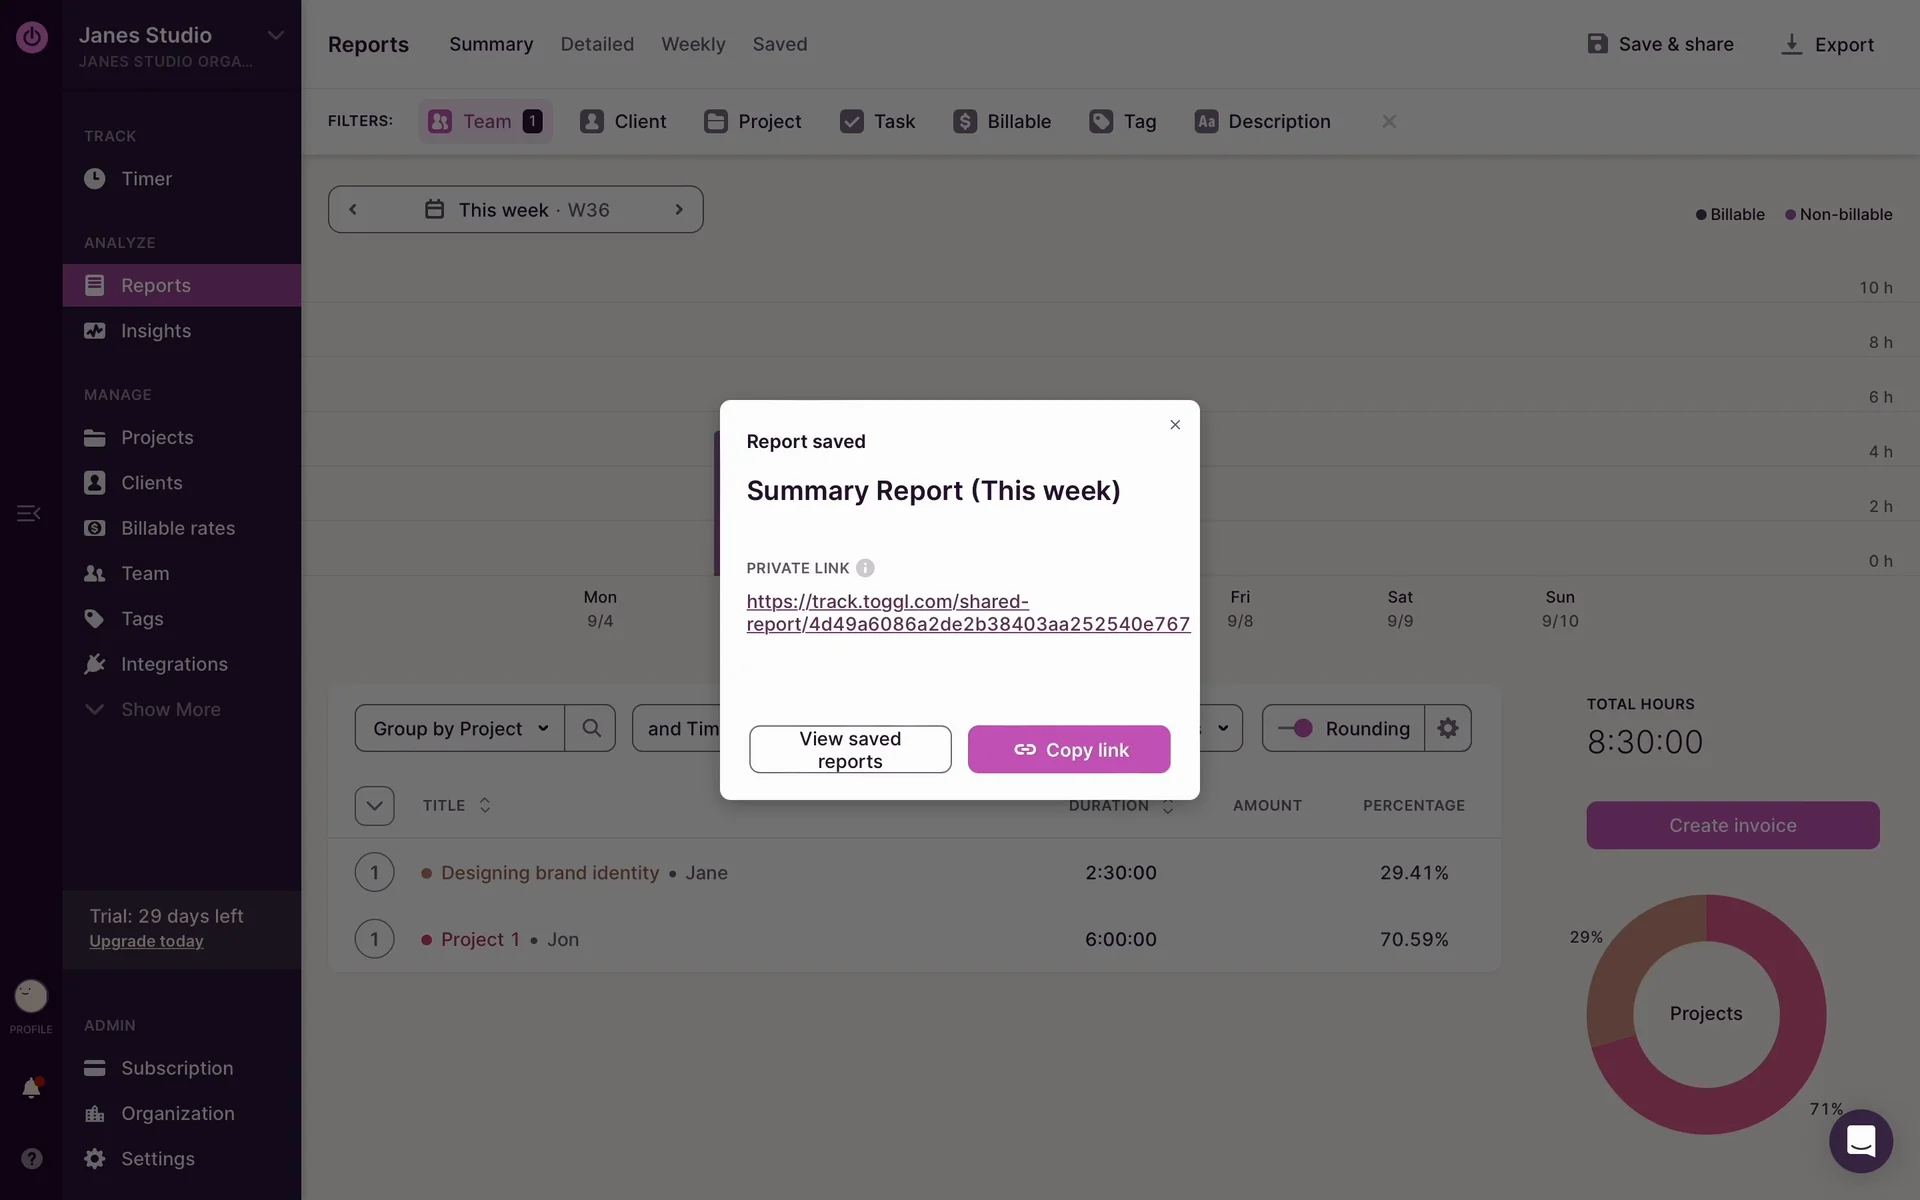Open the chat support bubble
This screenshot has height=1200, width=1920.
tap(1860, 1140)
